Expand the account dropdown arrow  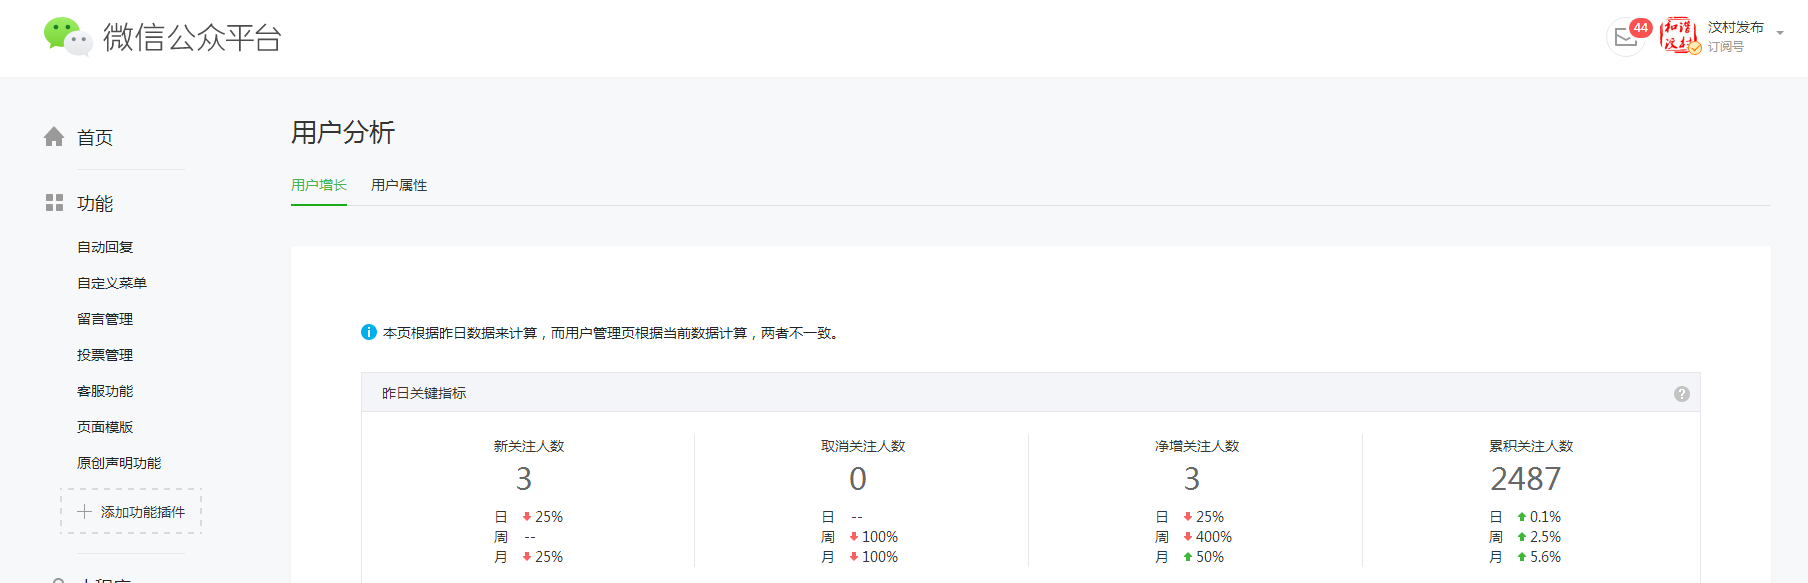(x=1780, y=33)
